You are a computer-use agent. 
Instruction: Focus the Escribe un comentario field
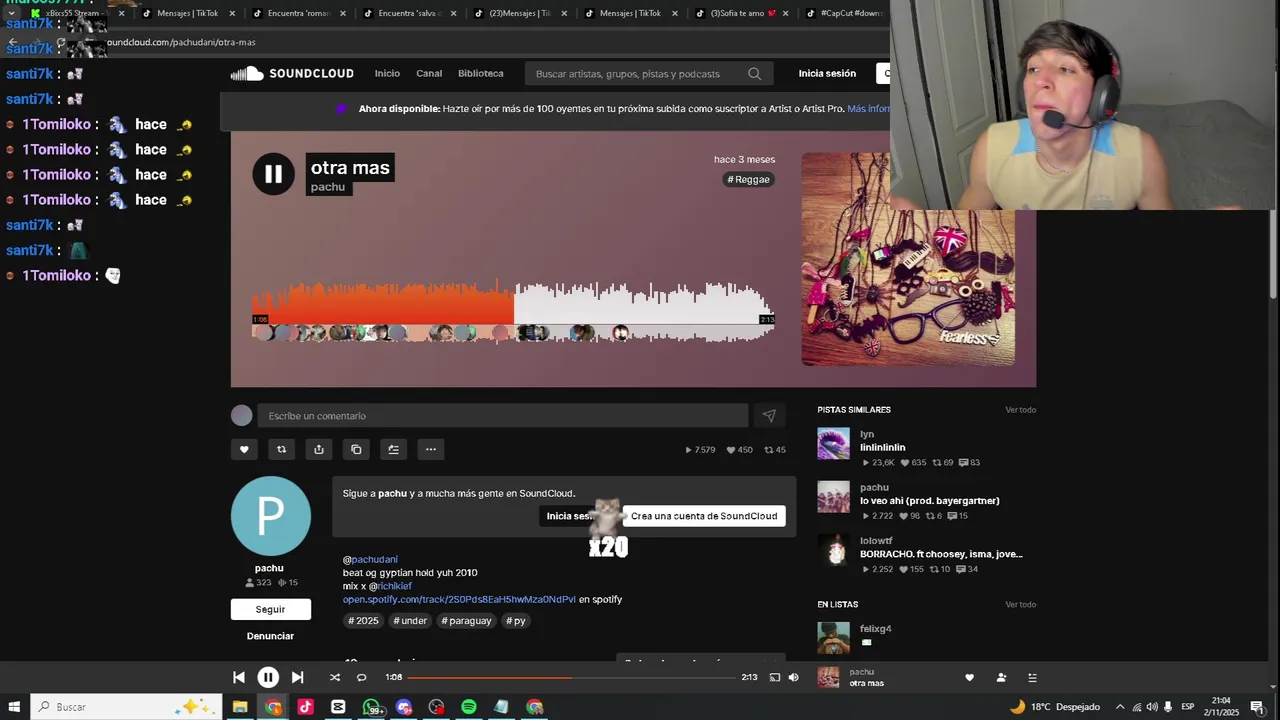point(503,416)
